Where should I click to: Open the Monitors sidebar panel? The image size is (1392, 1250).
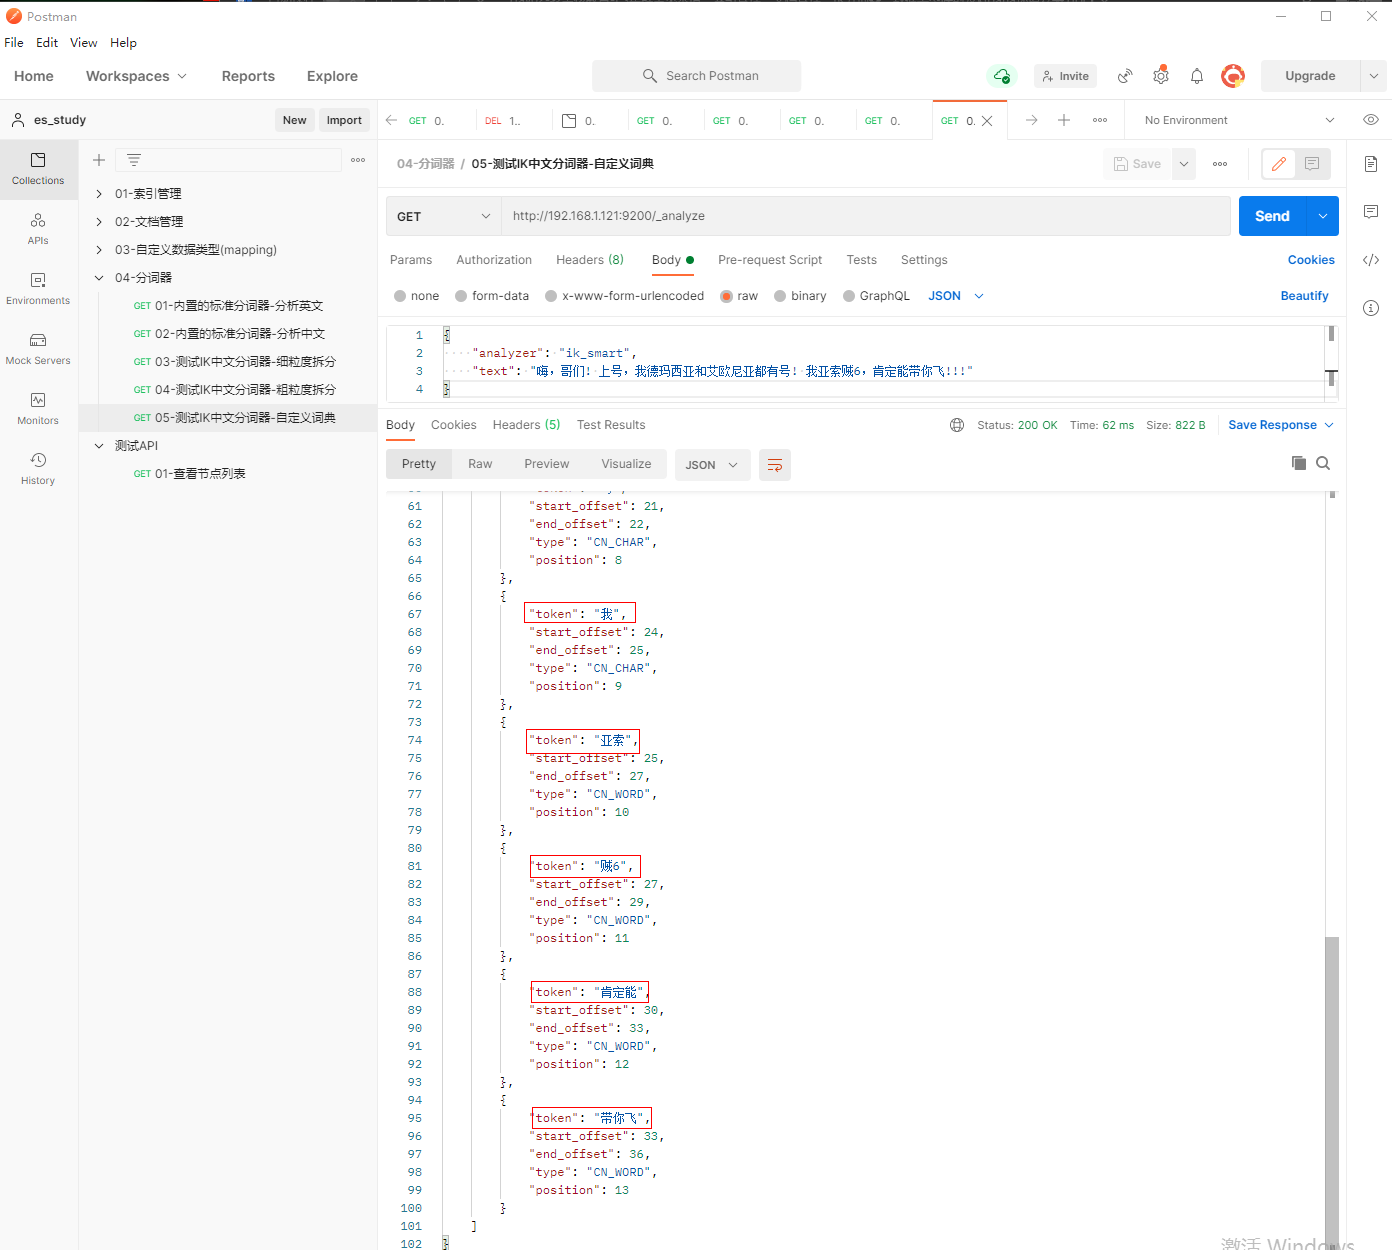(38, 408)
